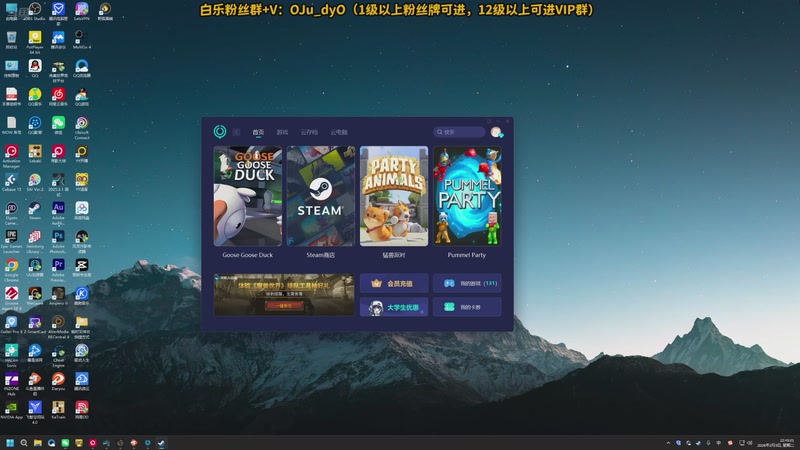Screen dimensions: 800x450
Task: Open the Adobe Audition desktop icon
Action: [x=58, y=213]
